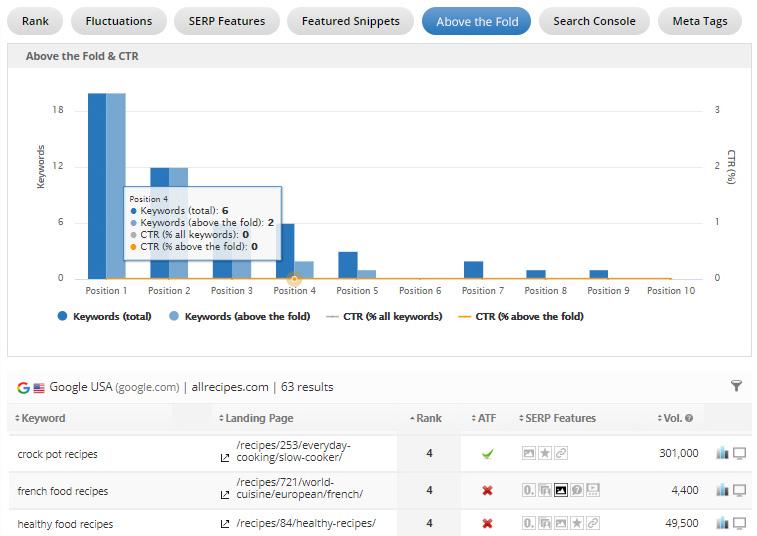Screen dimensions: 757x536
Task: Click star SERP feature in crock pot row
Action: [x=545, y=454]
